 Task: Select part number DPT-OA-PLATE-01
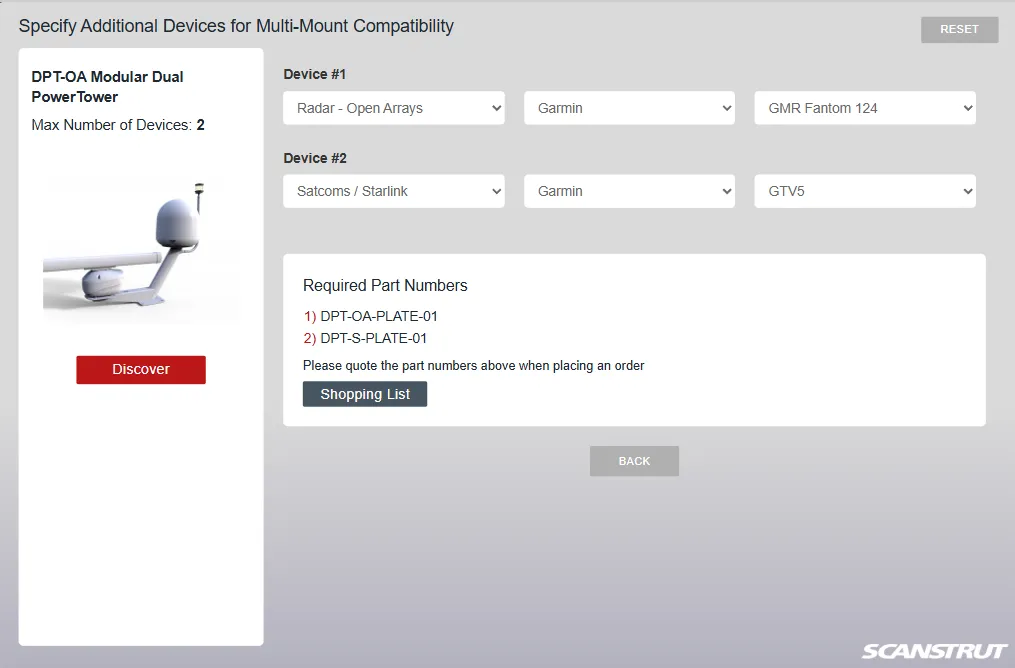pyautogui.click(x=379, y=316)
